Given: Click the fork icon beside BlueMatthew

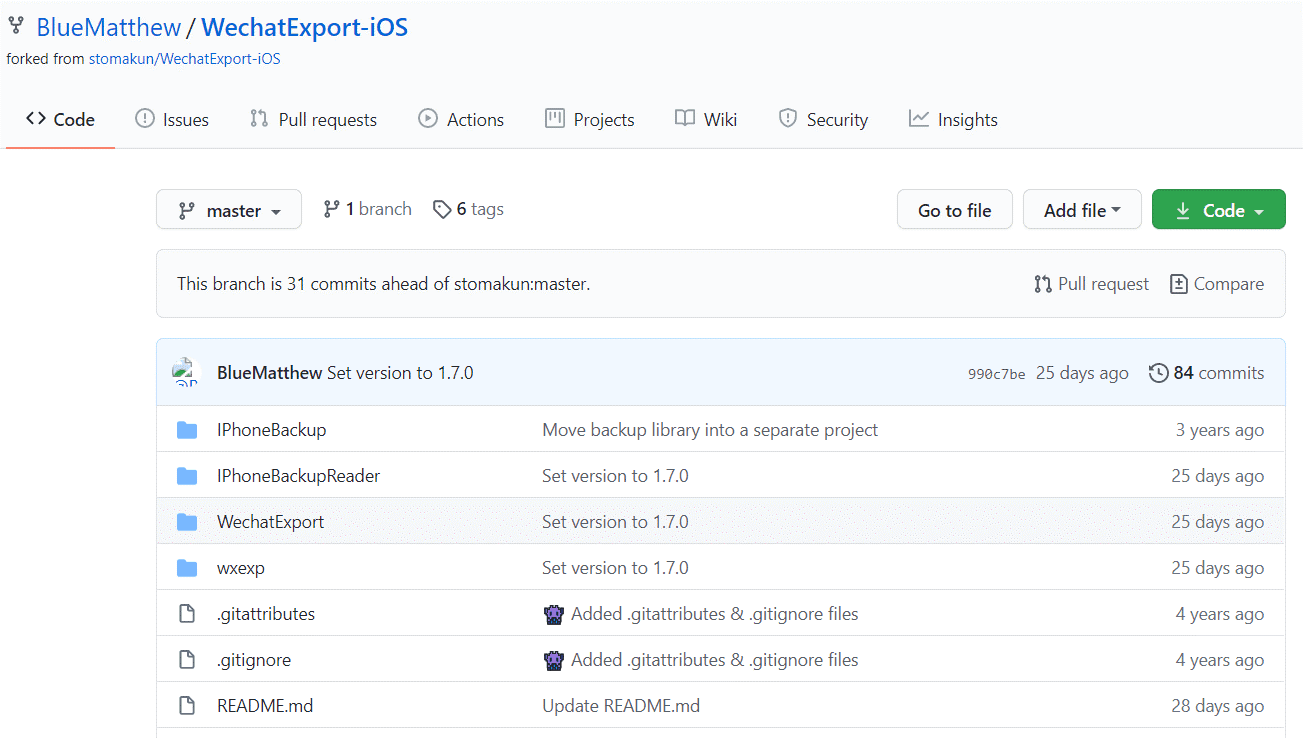Looking at the screenshot, I should coord(16,25).
